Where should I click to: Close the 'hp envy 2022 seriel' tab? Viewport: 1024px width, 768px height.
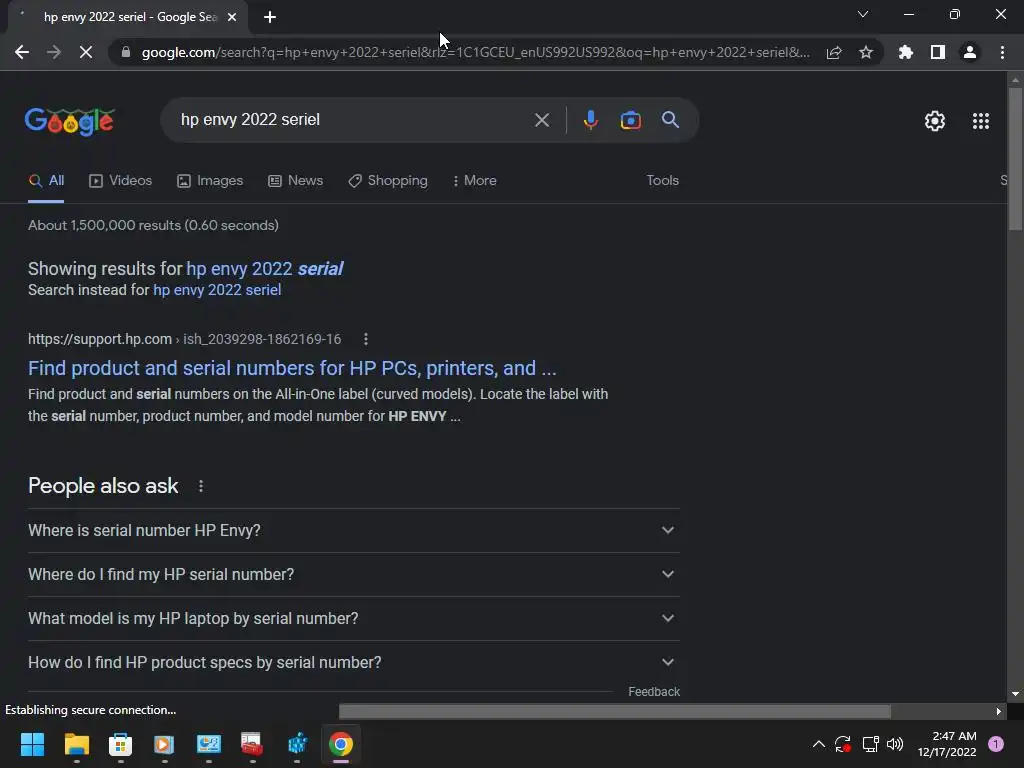coord(232,18)
